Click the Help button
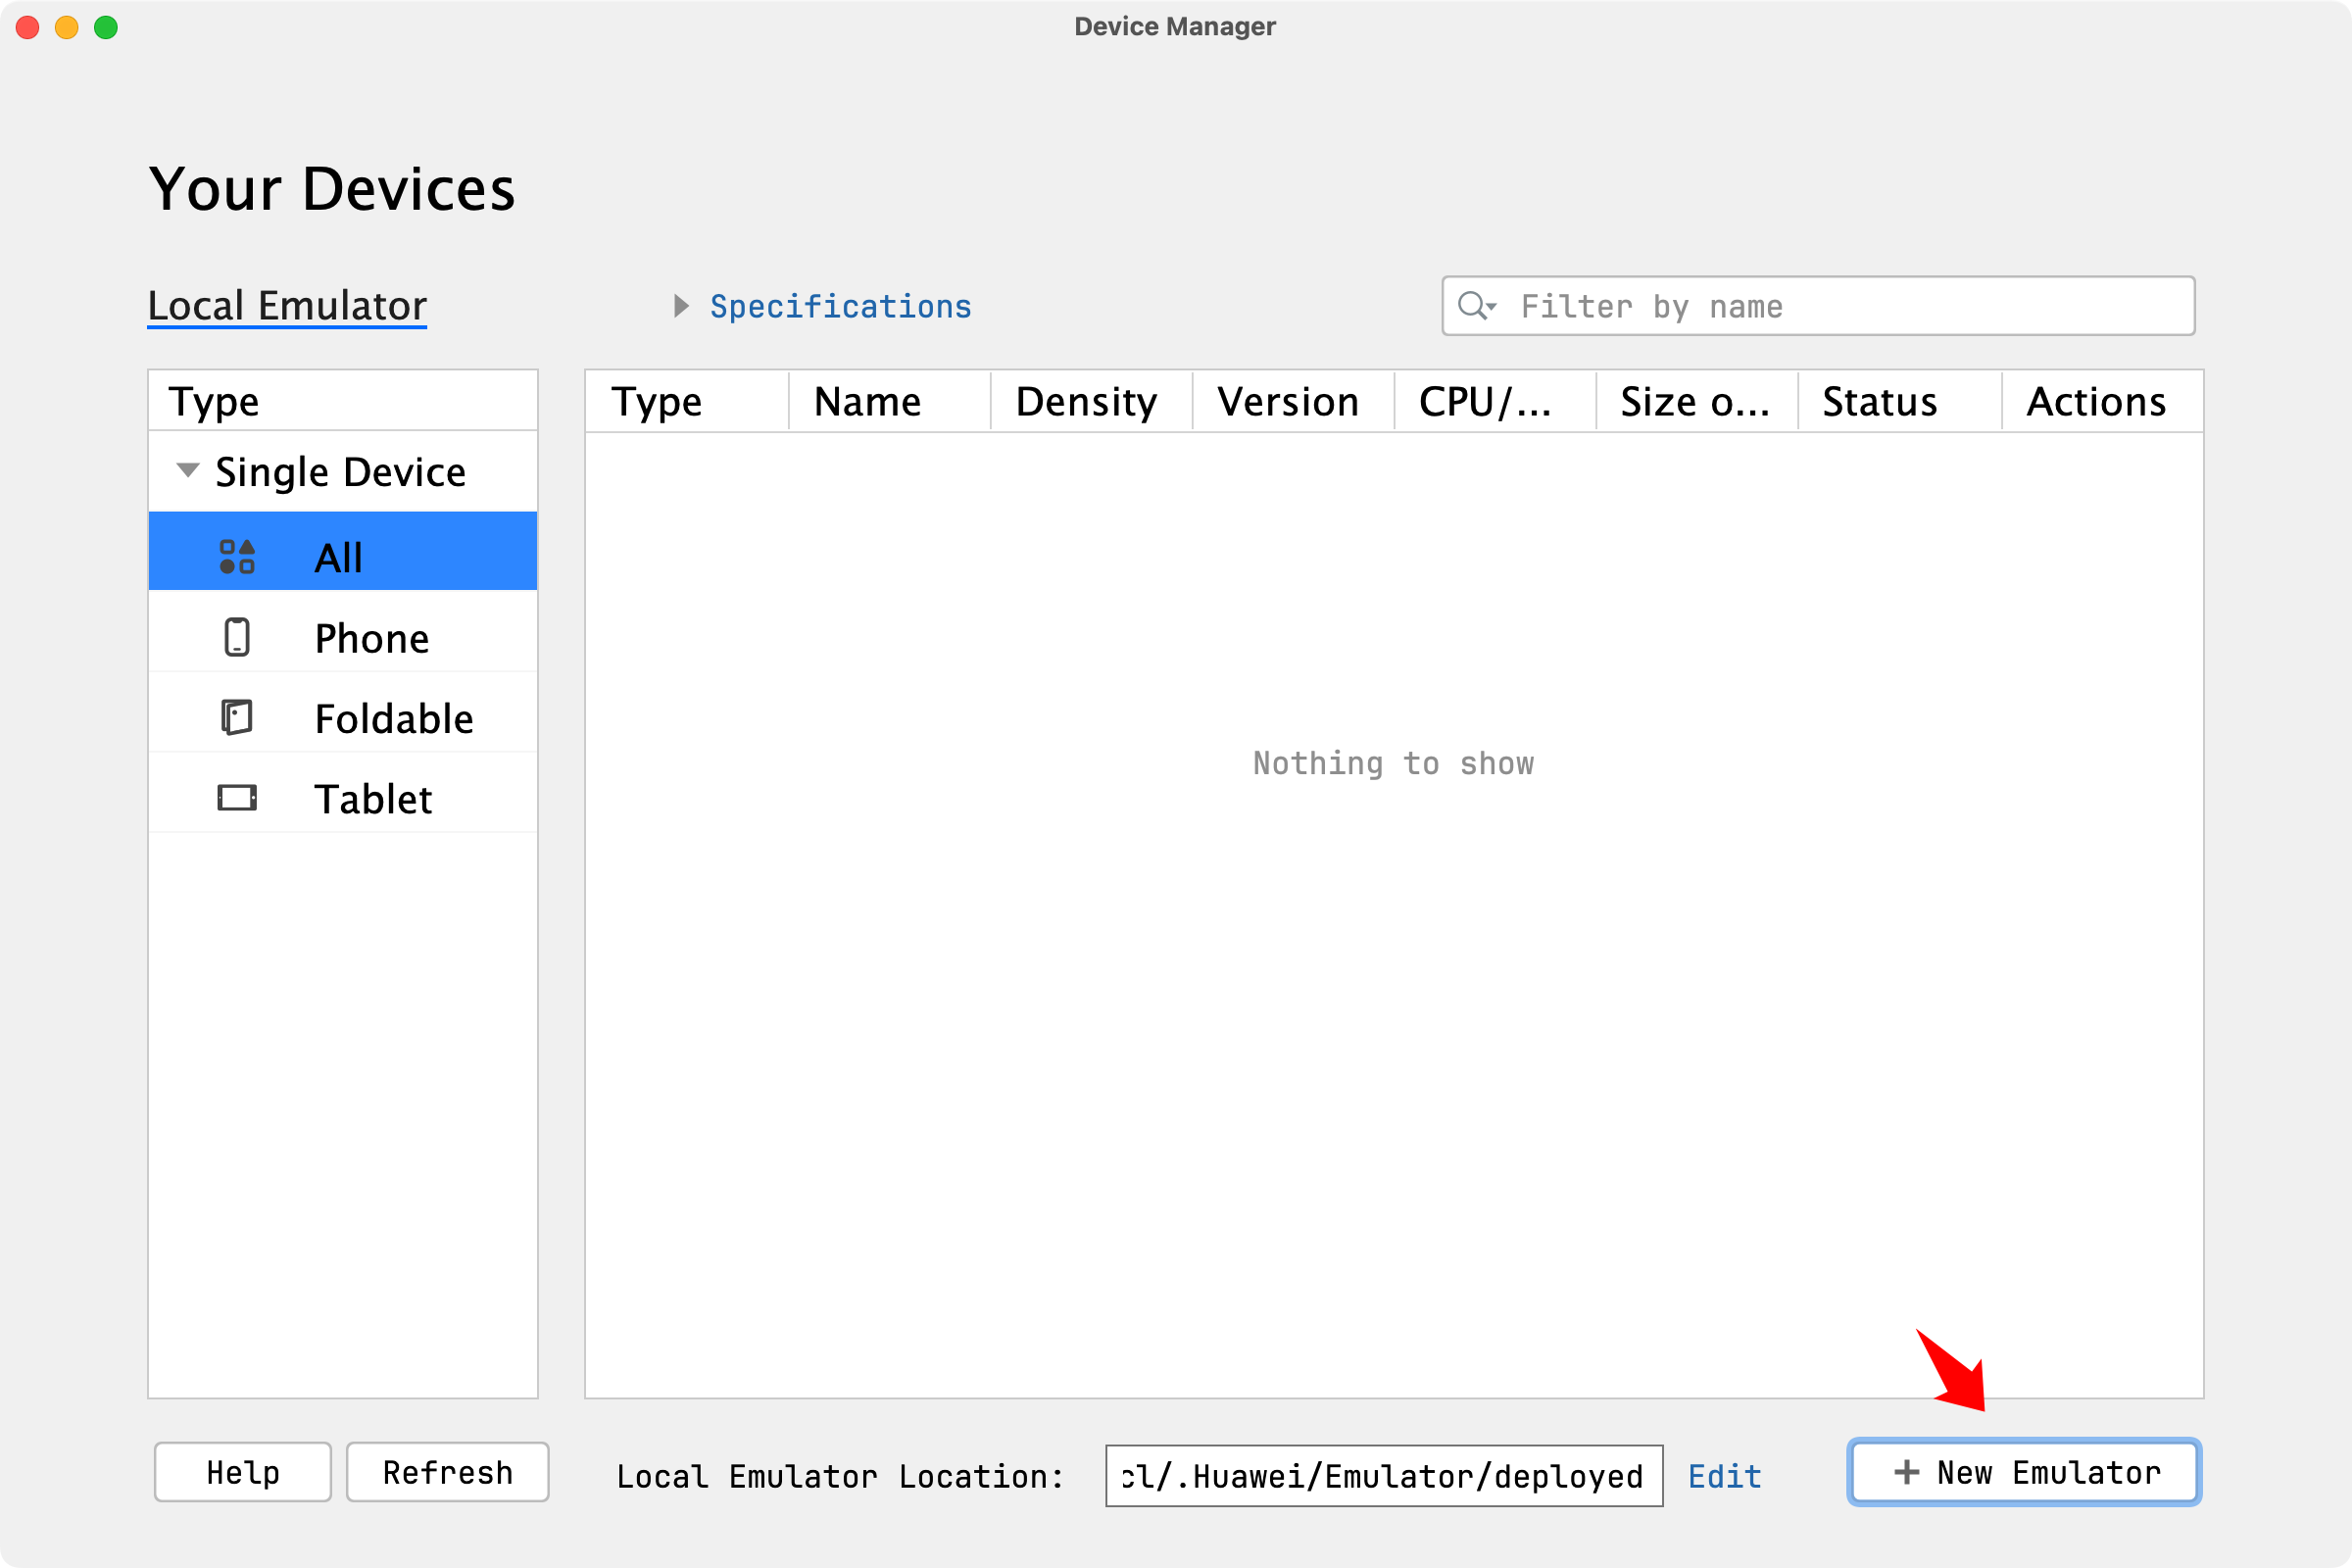The width and height of the screenshot is (2352, 1568). 243,1472
